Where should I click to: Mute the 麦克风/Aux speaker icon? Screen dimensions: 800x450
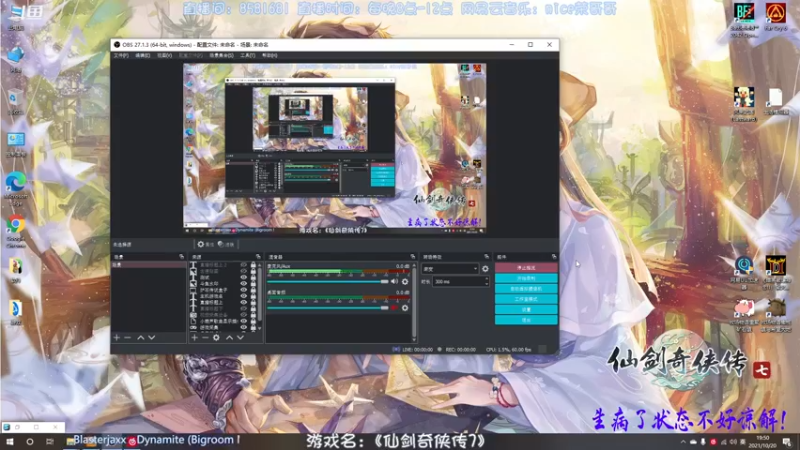tap(394, 282)
